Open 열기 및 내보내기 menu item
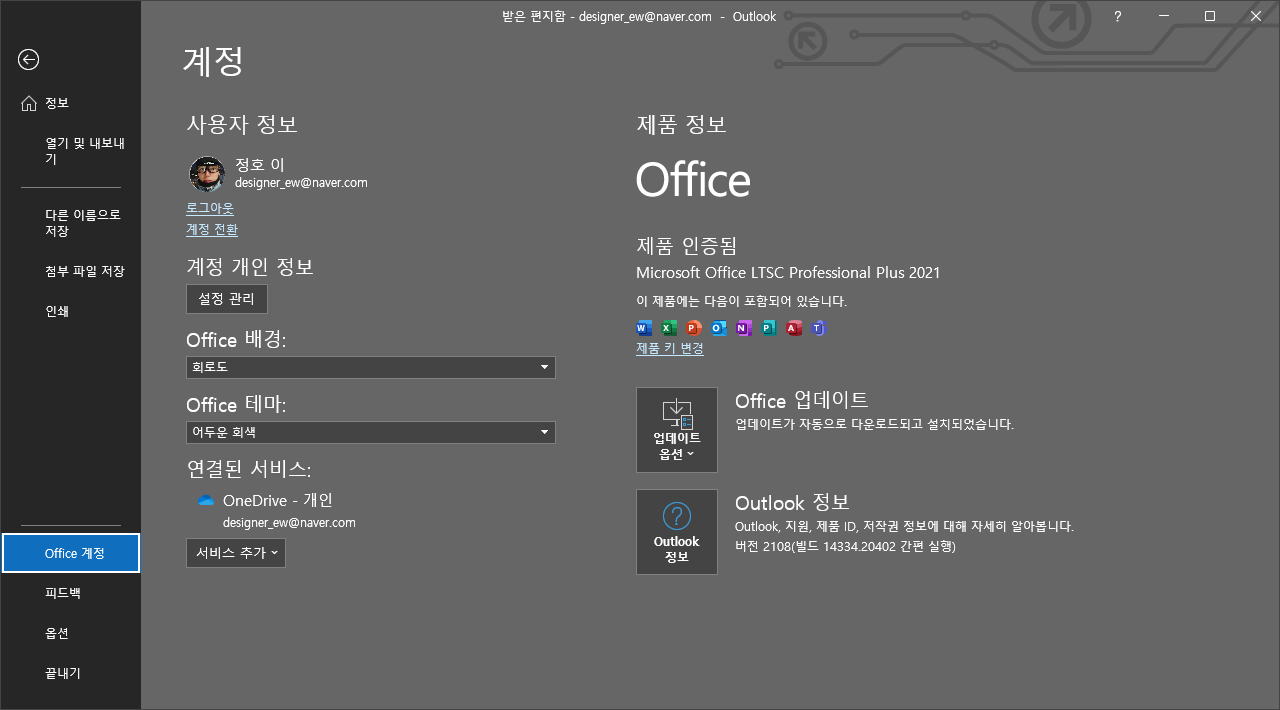This screenshot has width=1280, height=710. pos(70,151)
